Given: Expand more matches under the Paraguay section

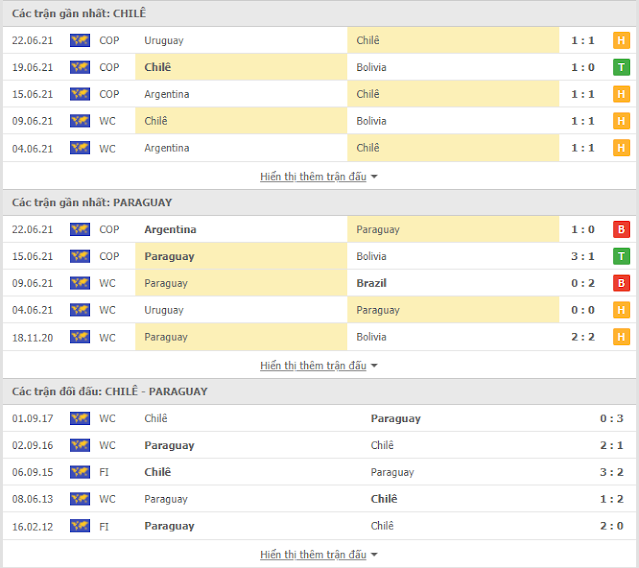Looking at the screenshot, I should tap(318, 365).
